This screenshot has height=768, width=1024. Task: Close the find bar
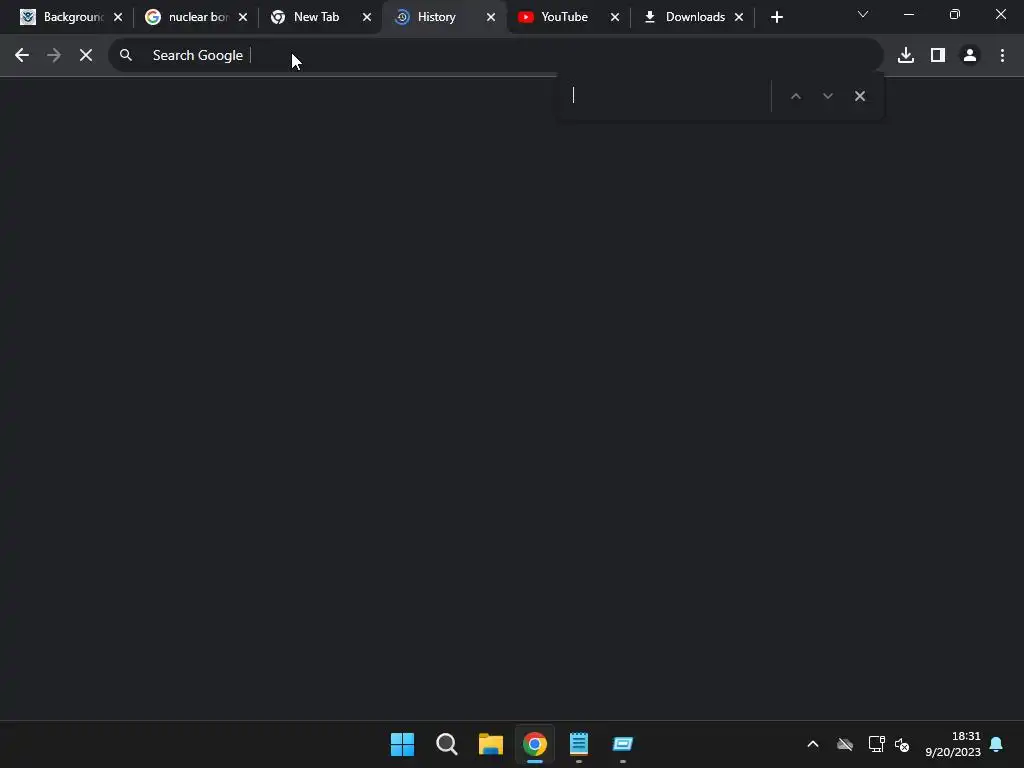coord(859,96)
